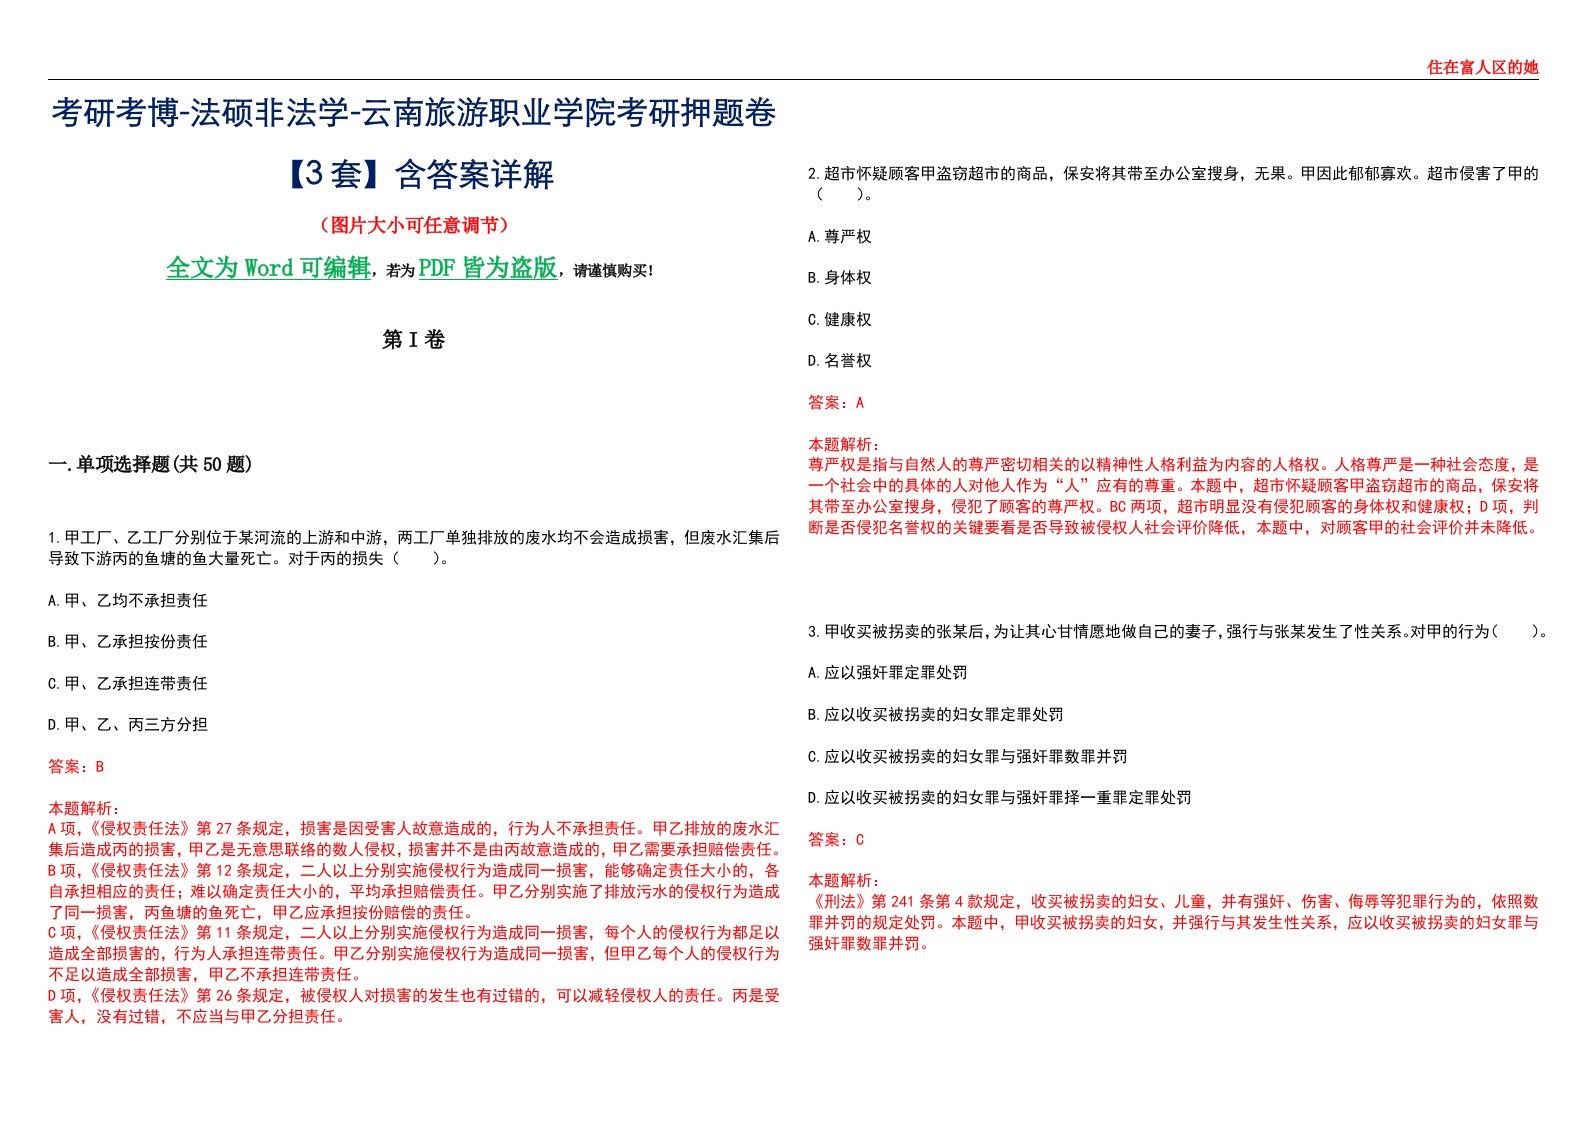This screenshot has width=1587, height=1122.
Task: Click the header text 住在富人区的她
Action: [1482, 67]
